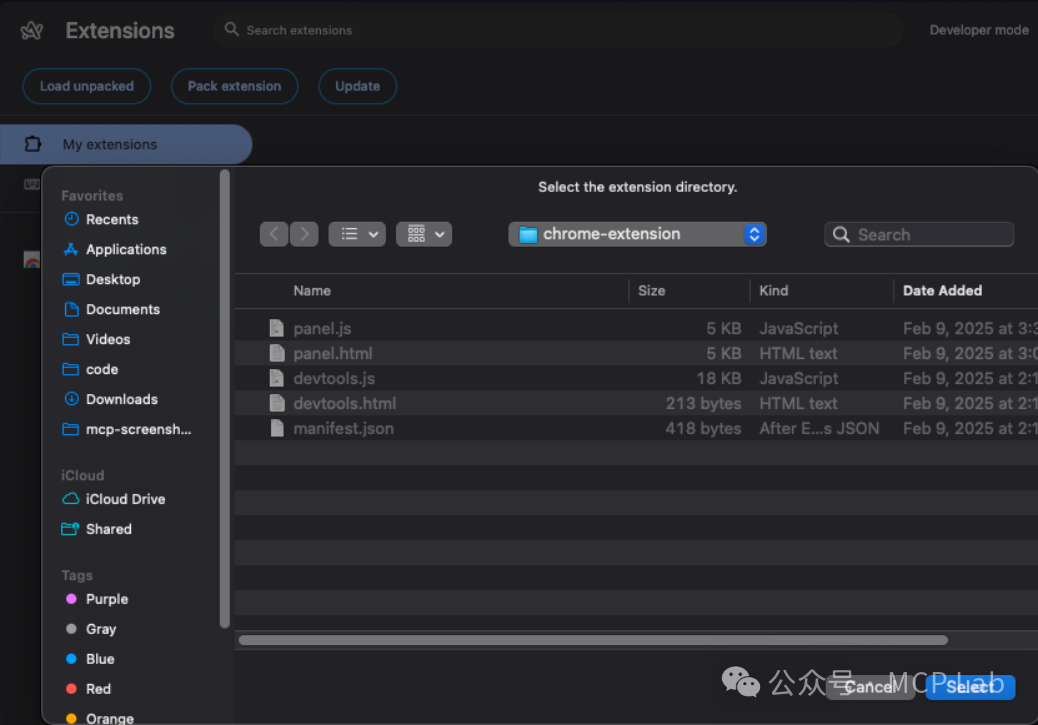Select panel.js file name
The height and width of the screenshot is (725, 1038).
click(322, 328)
